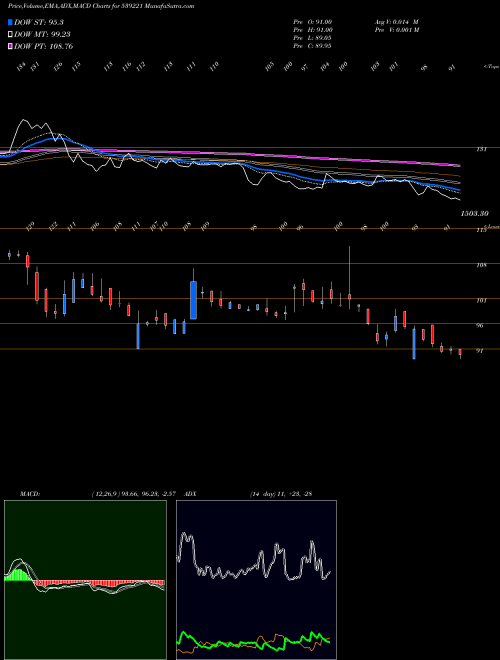Click the 131 axis label on EMA chart

[x=481, y=149]
